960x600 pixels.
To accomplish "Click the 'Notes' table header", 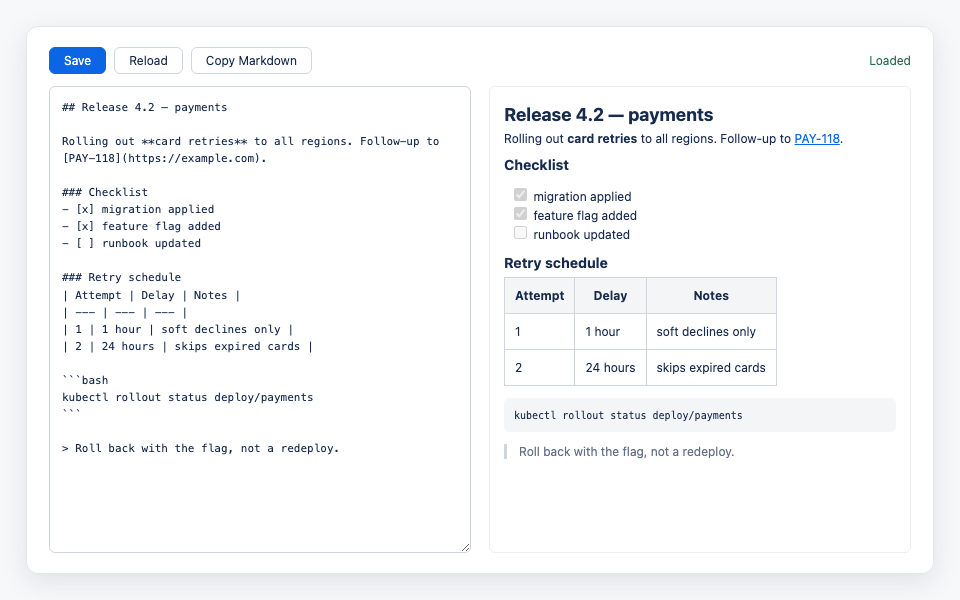I will [711, 296].
